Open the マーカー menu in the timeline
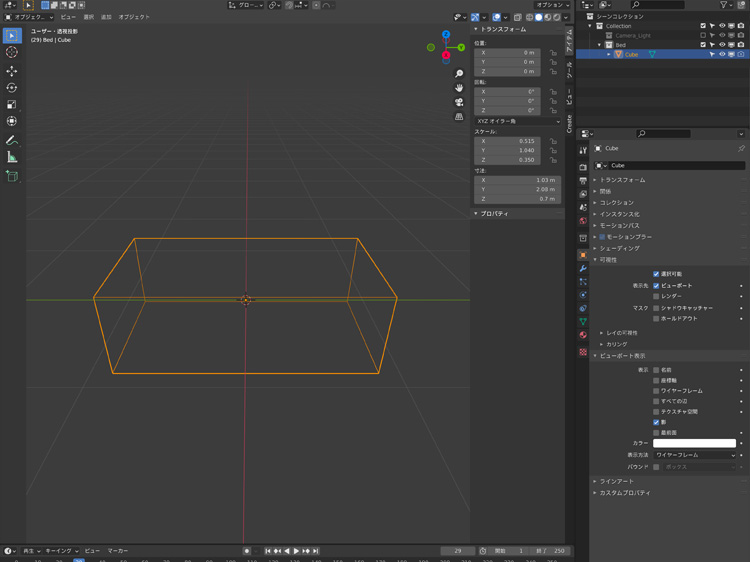750x562 pixels. tap(118, 551)
